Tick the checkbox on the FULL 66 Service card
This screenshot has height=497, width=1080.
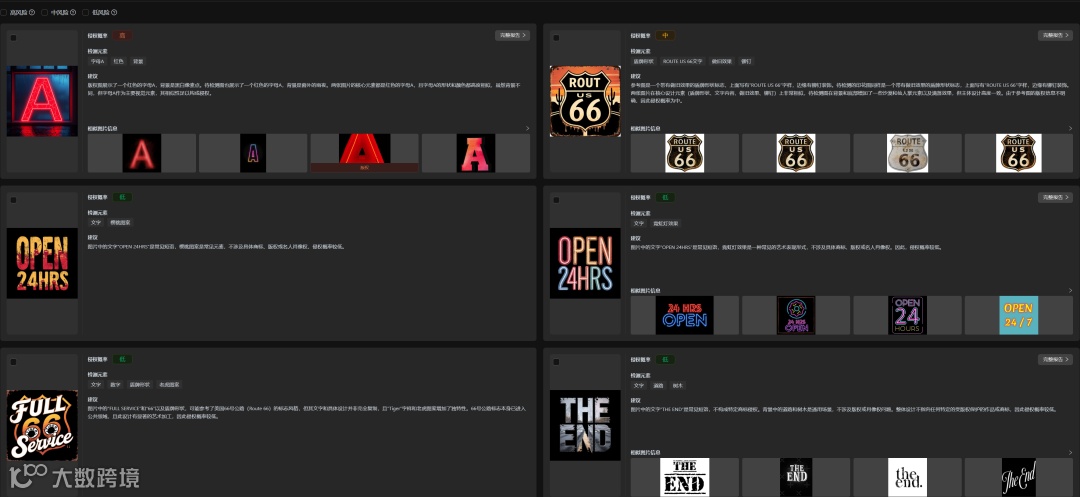pyautogui.click(x=14, y=362)
